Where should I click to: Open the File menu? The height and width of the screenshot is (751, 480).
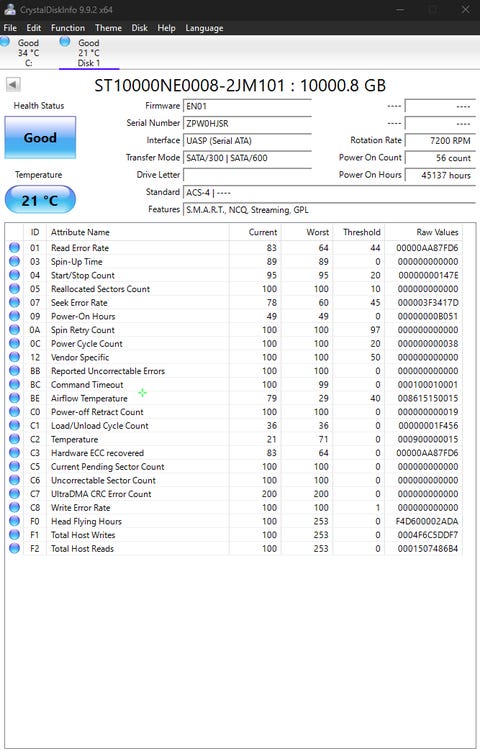point(10,28)
